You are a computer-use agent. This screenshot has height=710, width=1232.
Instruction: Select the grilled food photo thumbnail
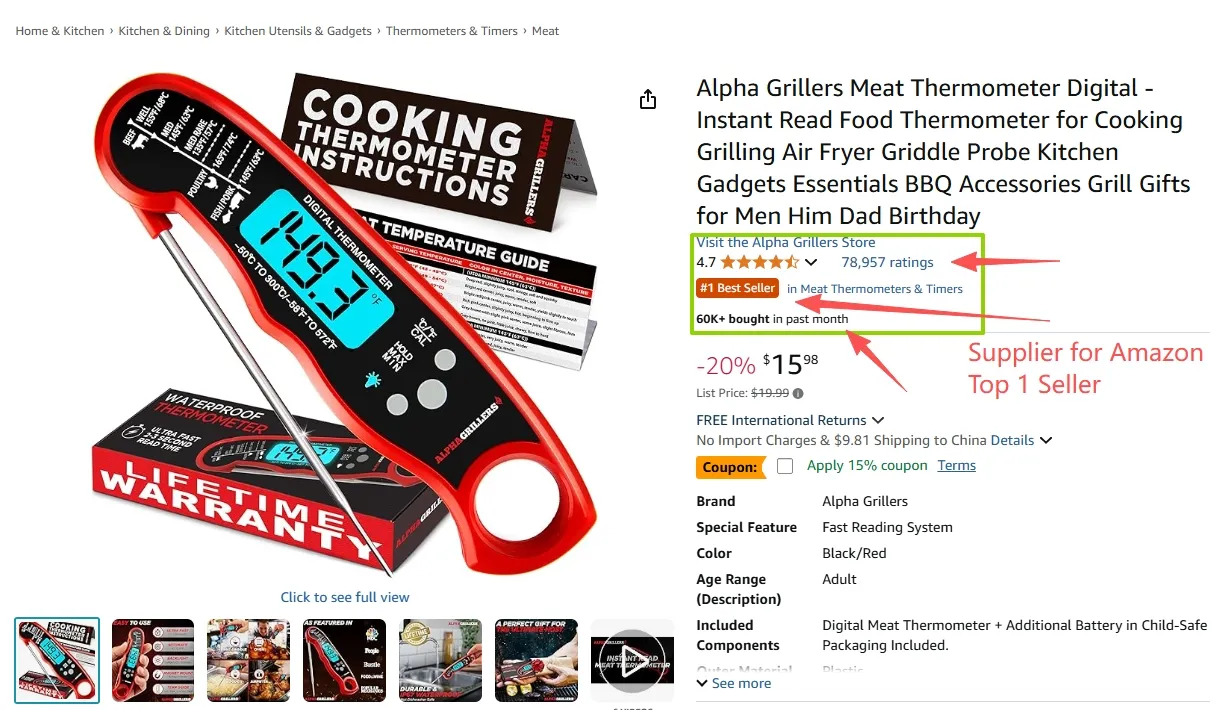(x=248, y=660)
